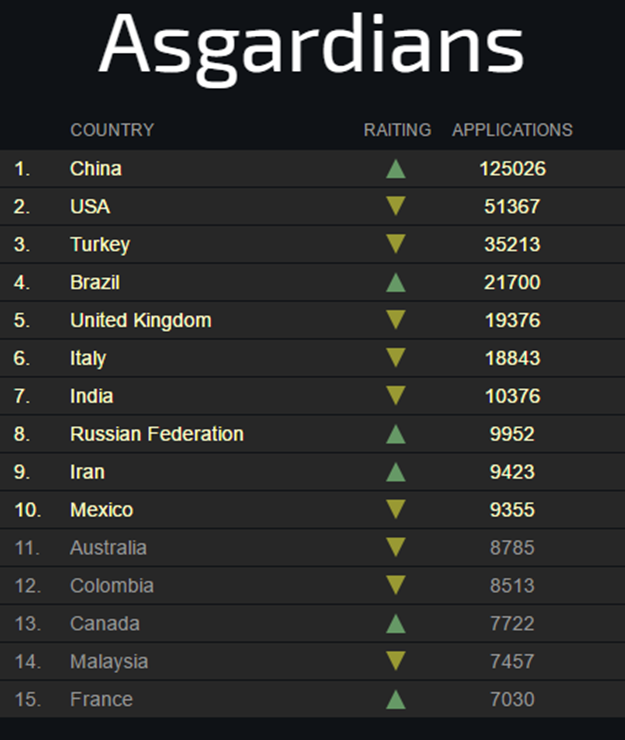Image resolution: width=625 pixels, height=740 pixels.
Task: Sort by the RAITING column header
Action: 397,130
